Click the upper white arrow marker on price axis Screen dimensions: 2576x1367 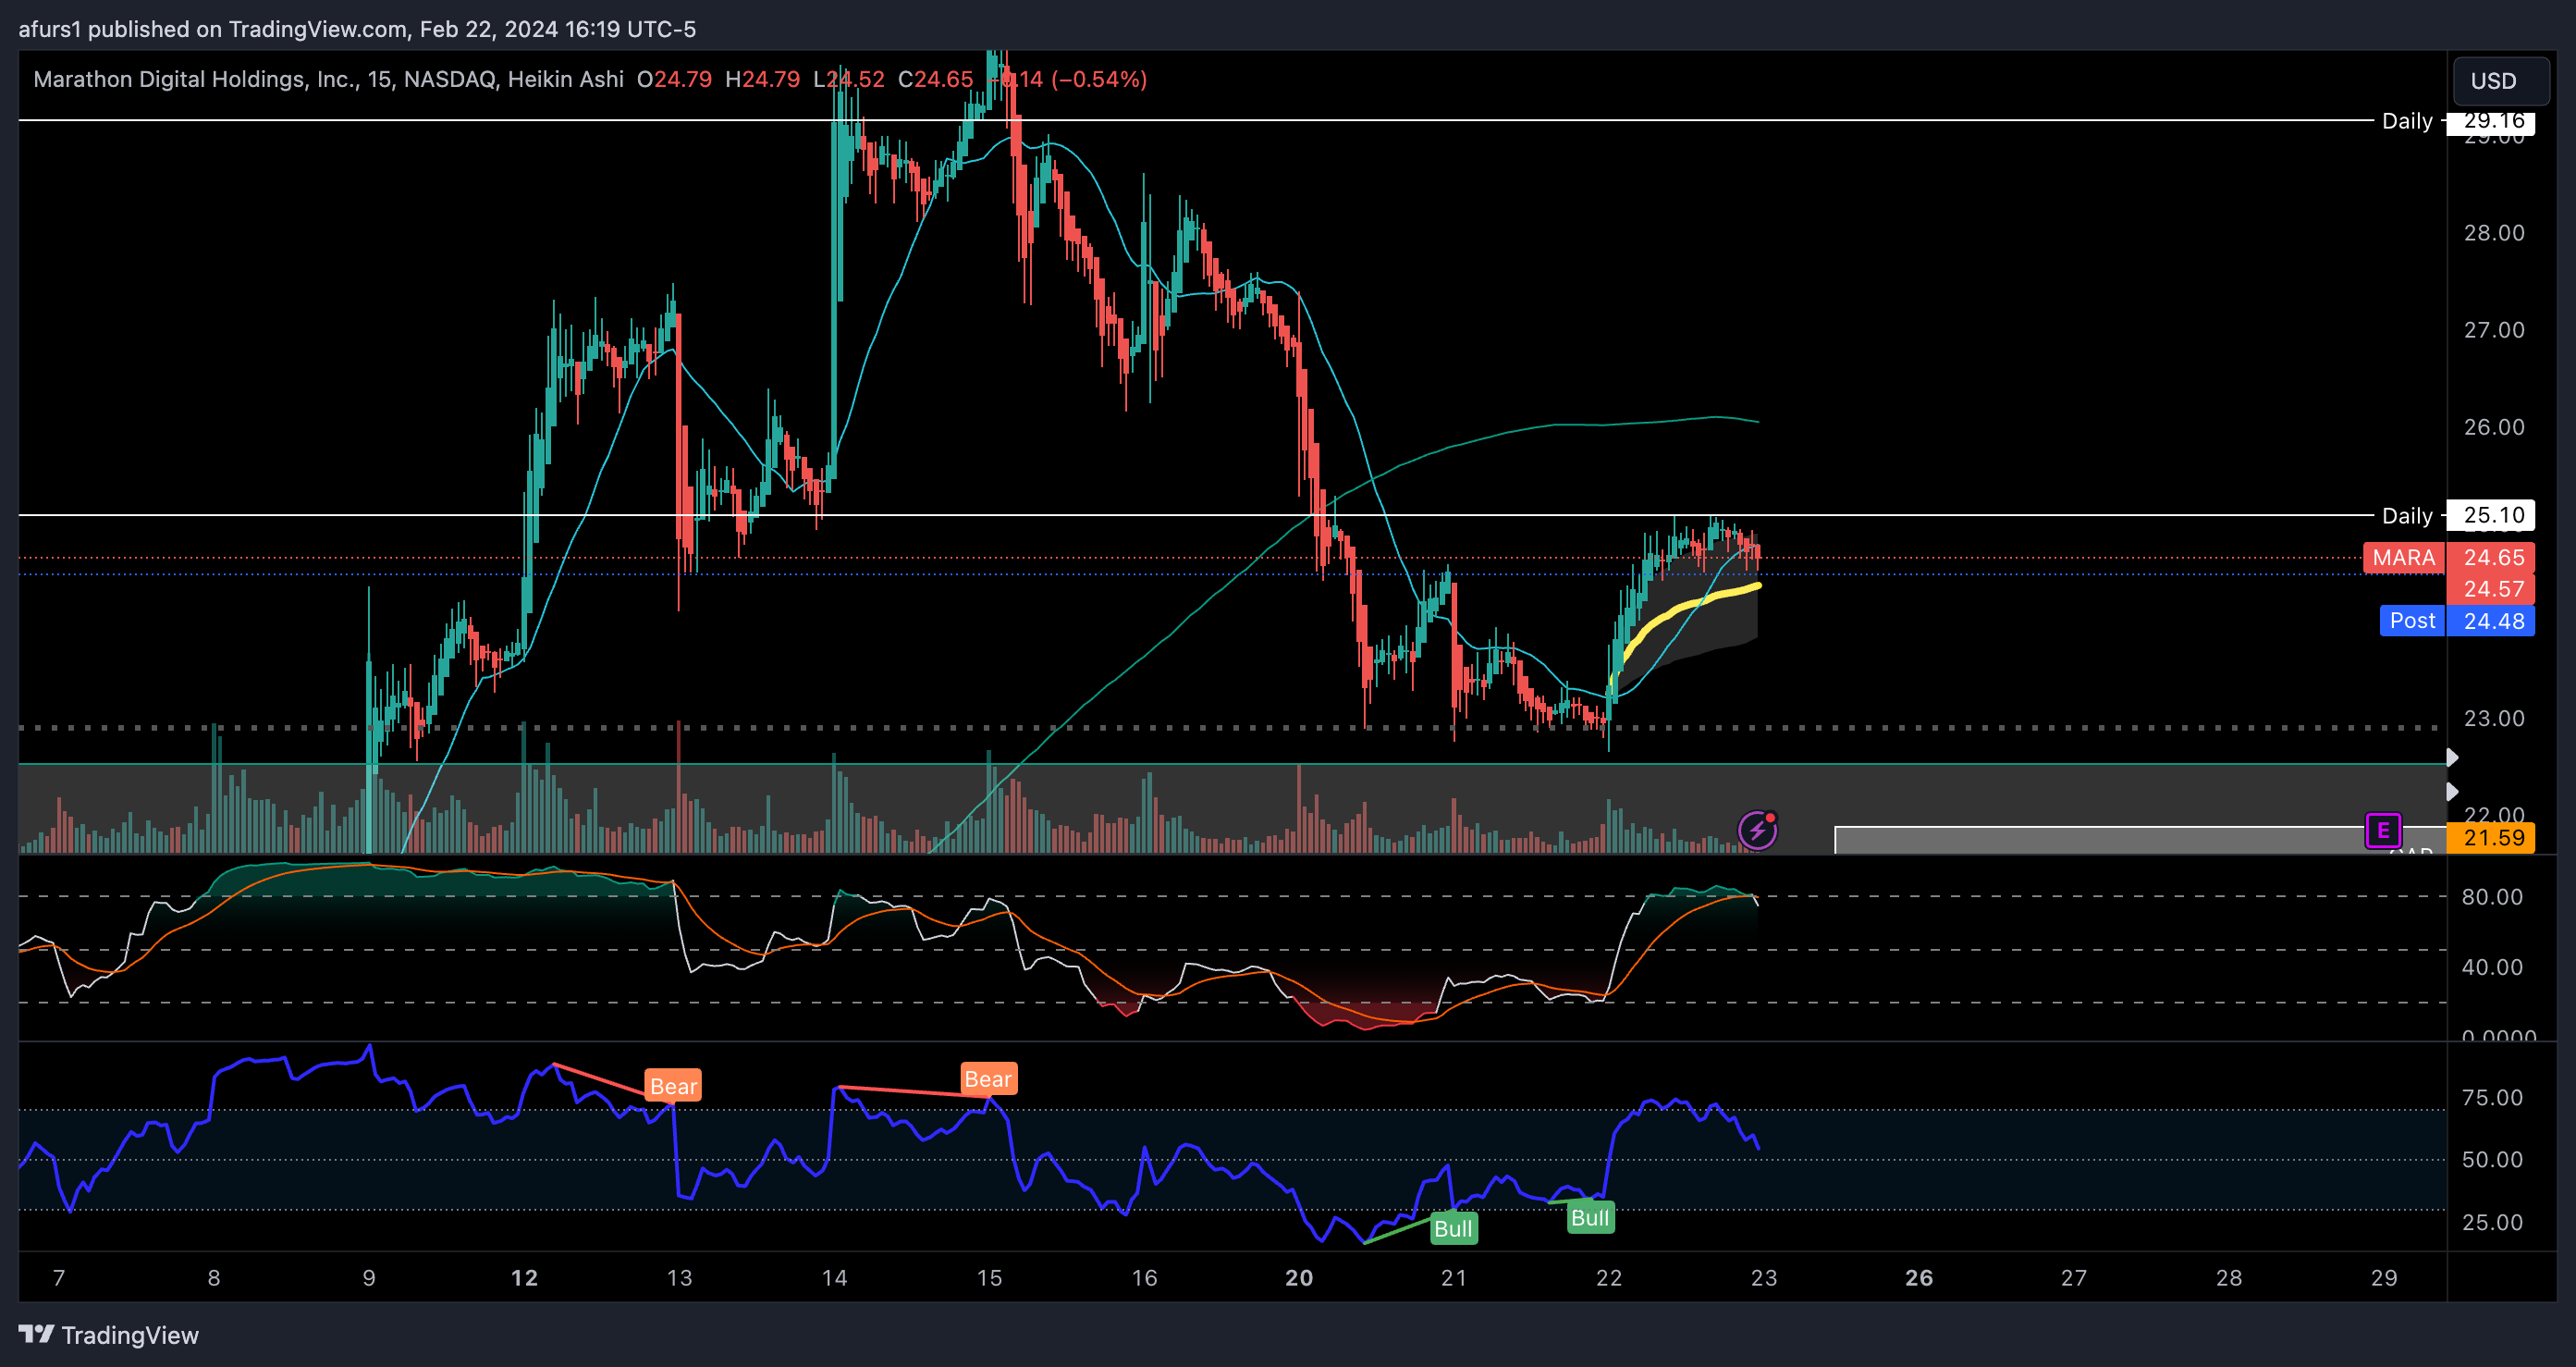pos(2452,757)
